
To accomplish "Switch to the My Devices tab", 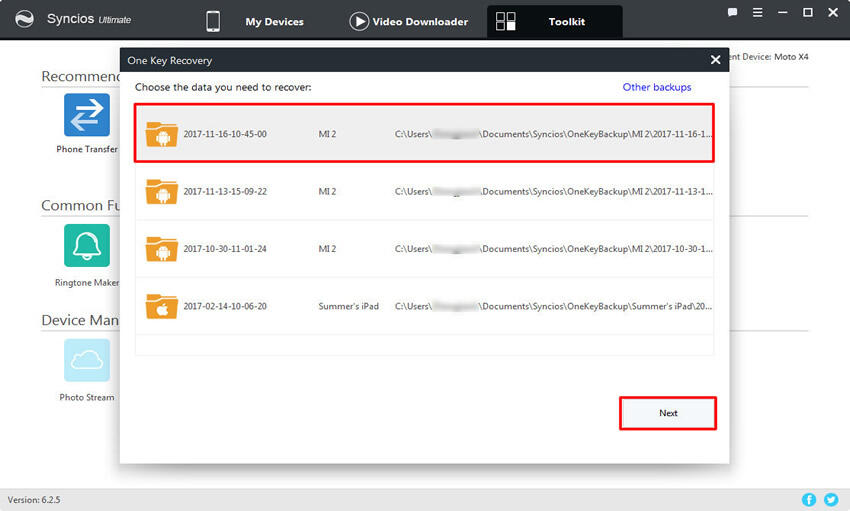I will pos(254,21).
